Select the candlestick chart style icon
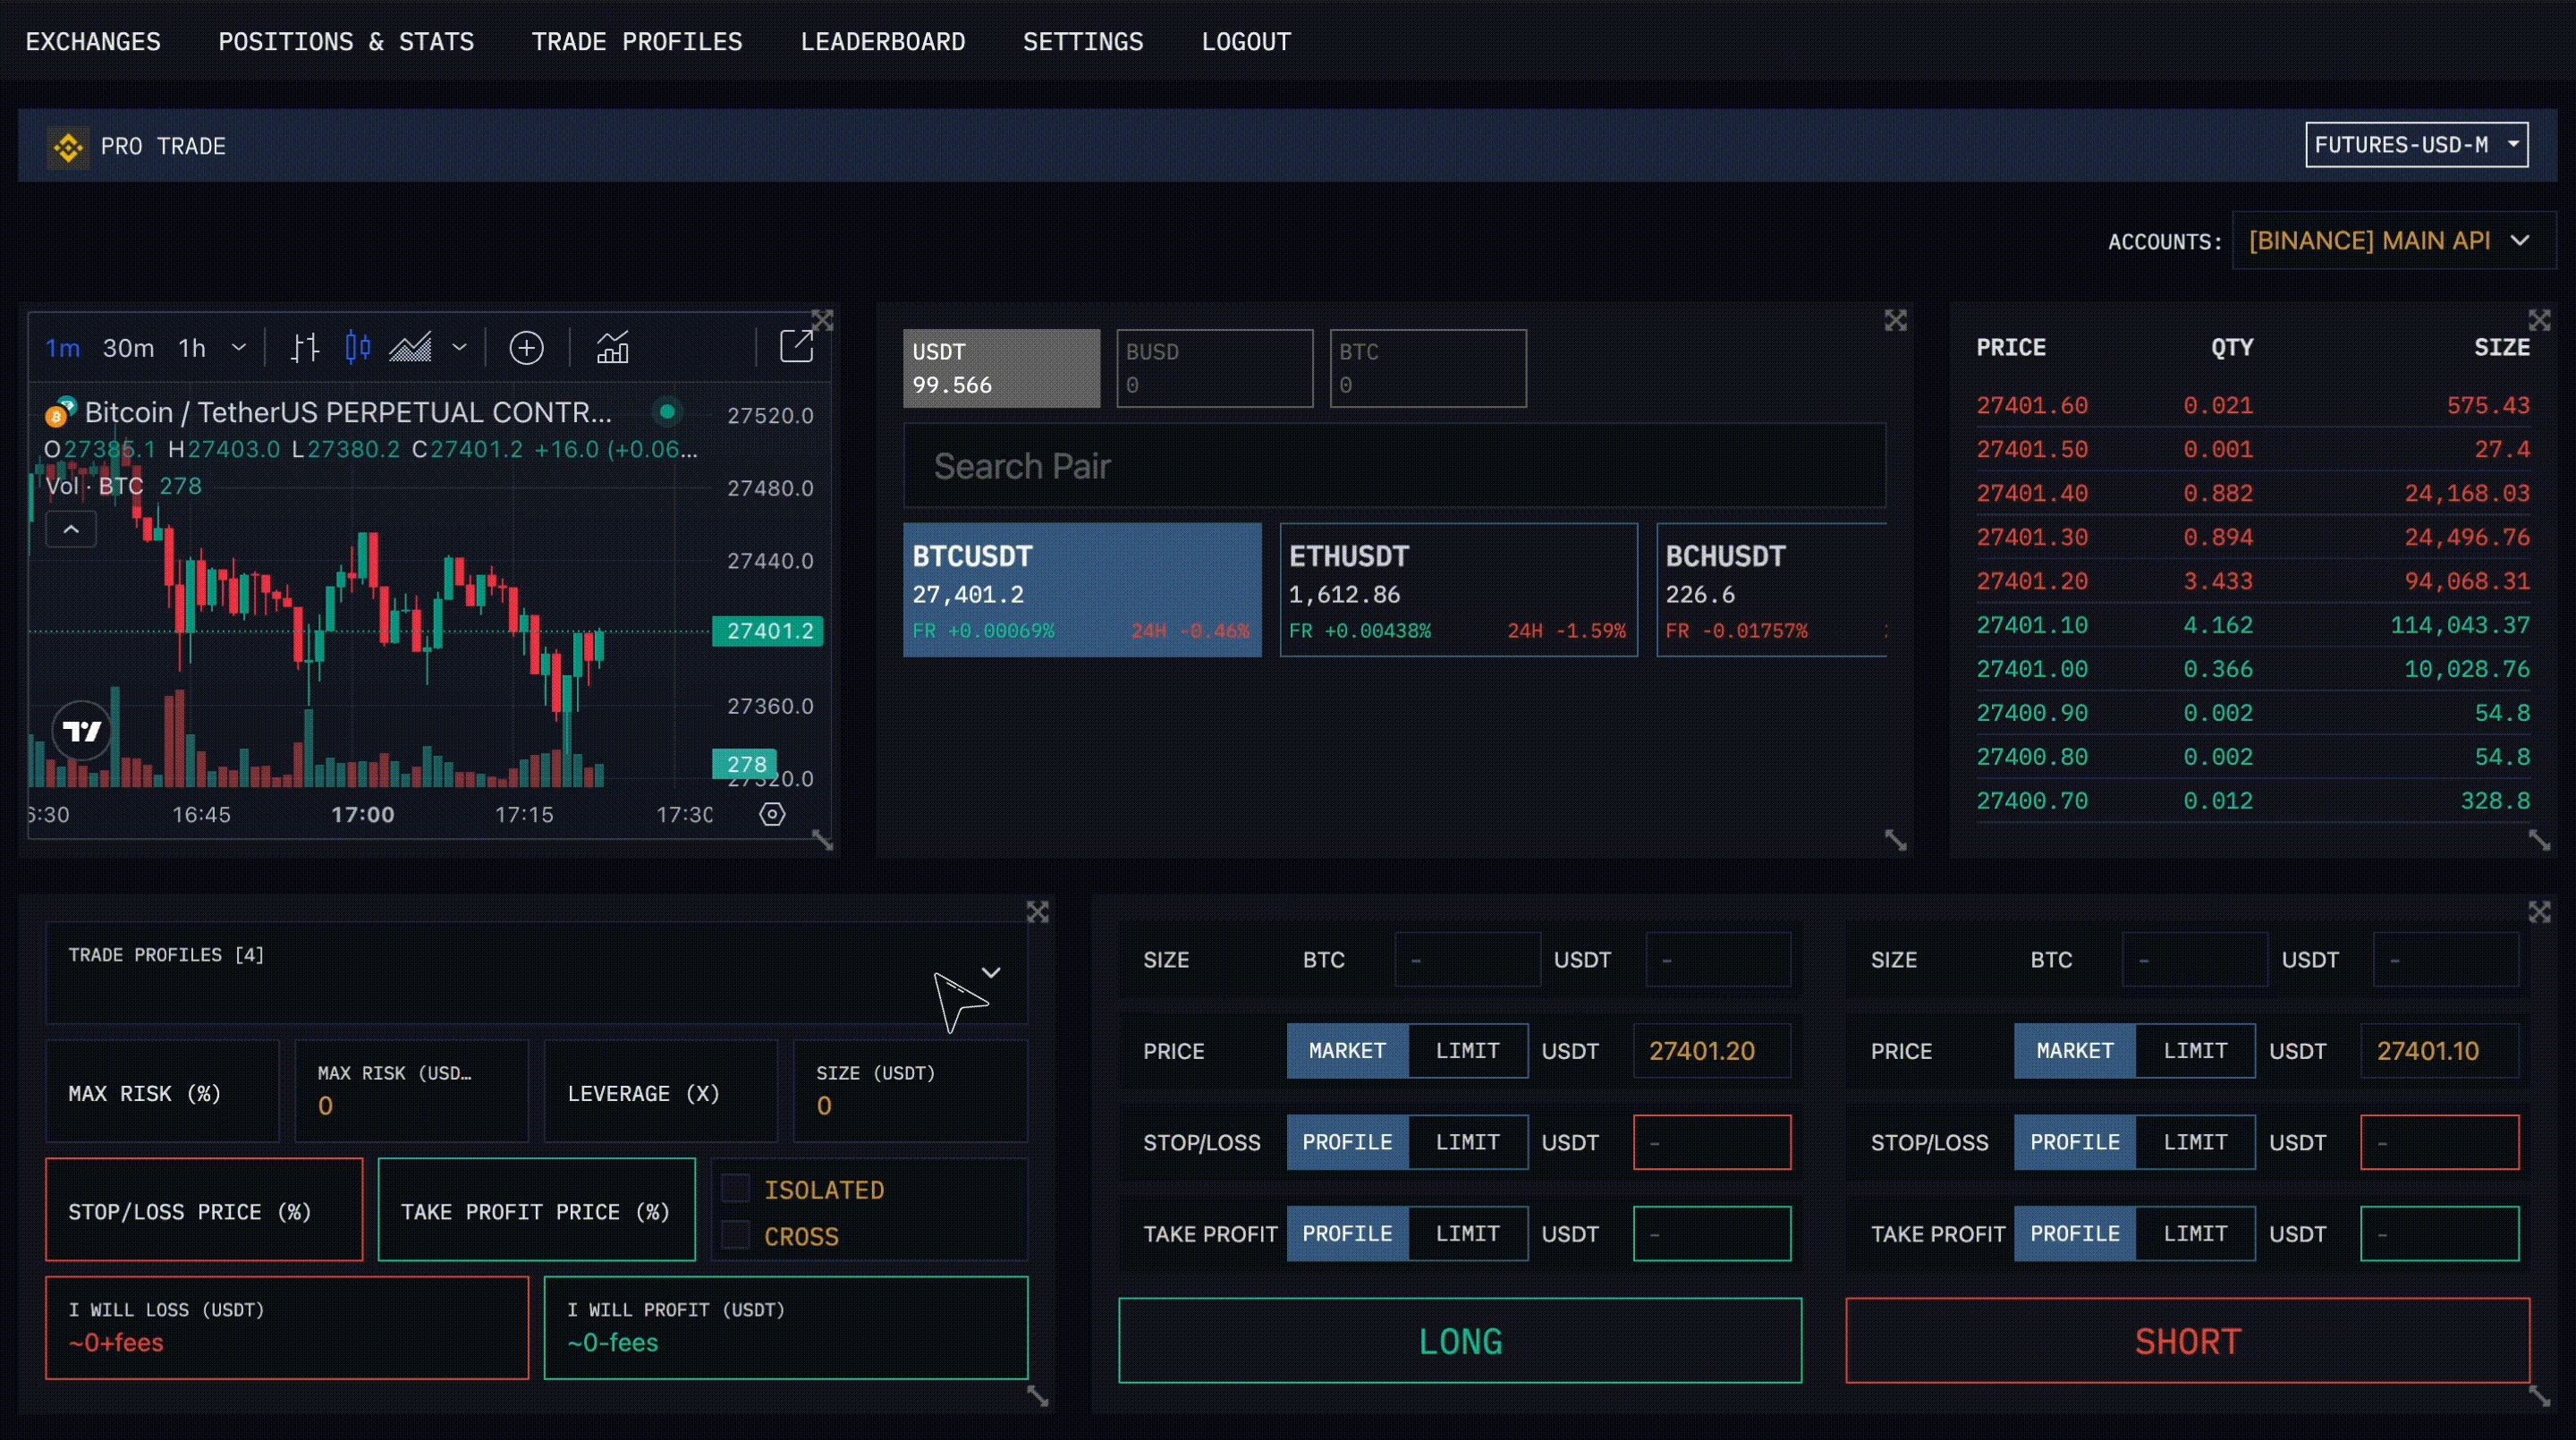2576x1440 pixels. click(357, 348)
